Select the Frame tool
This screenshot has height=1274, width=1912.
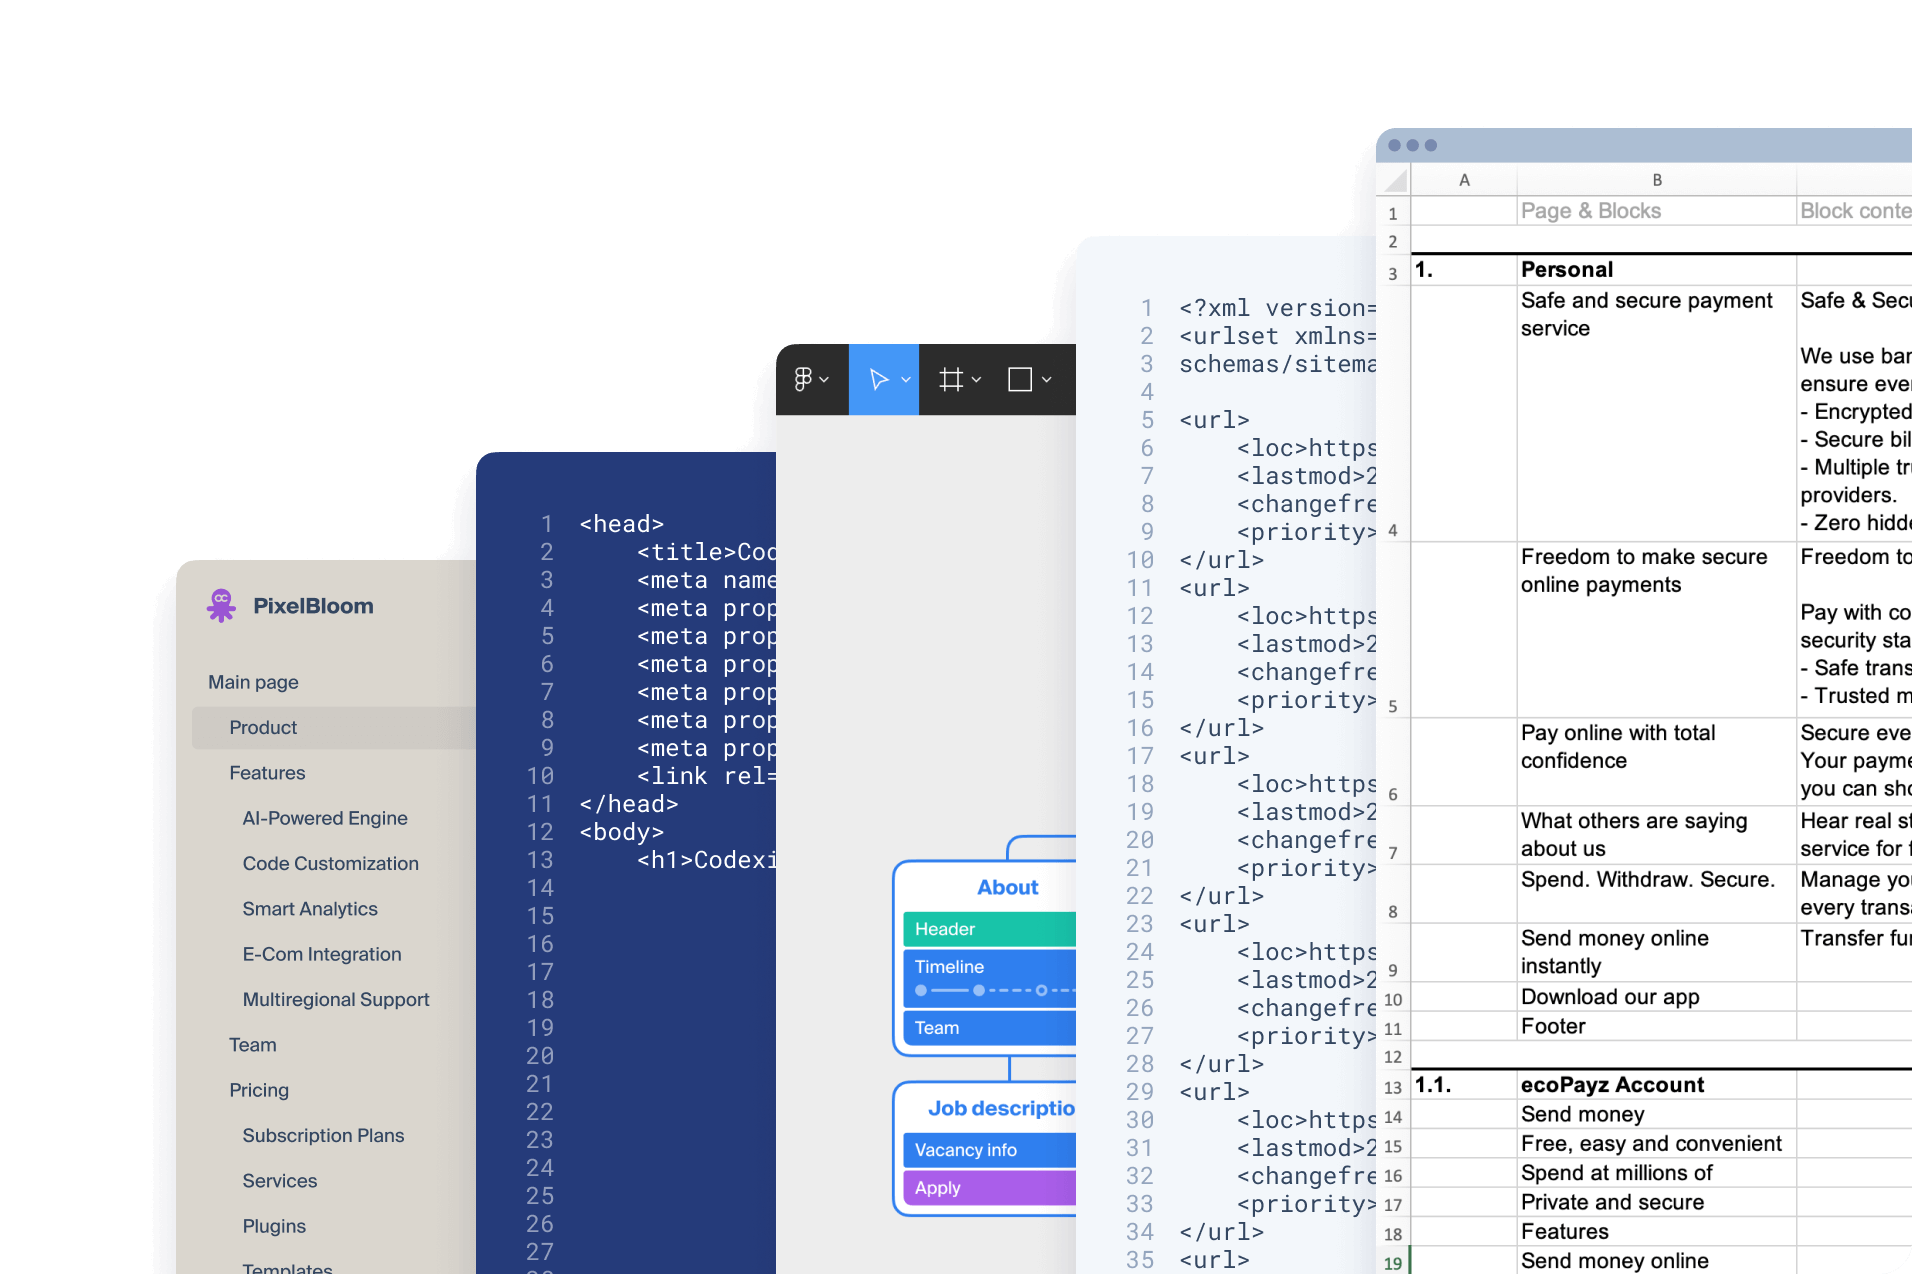(x=950, y=379)
